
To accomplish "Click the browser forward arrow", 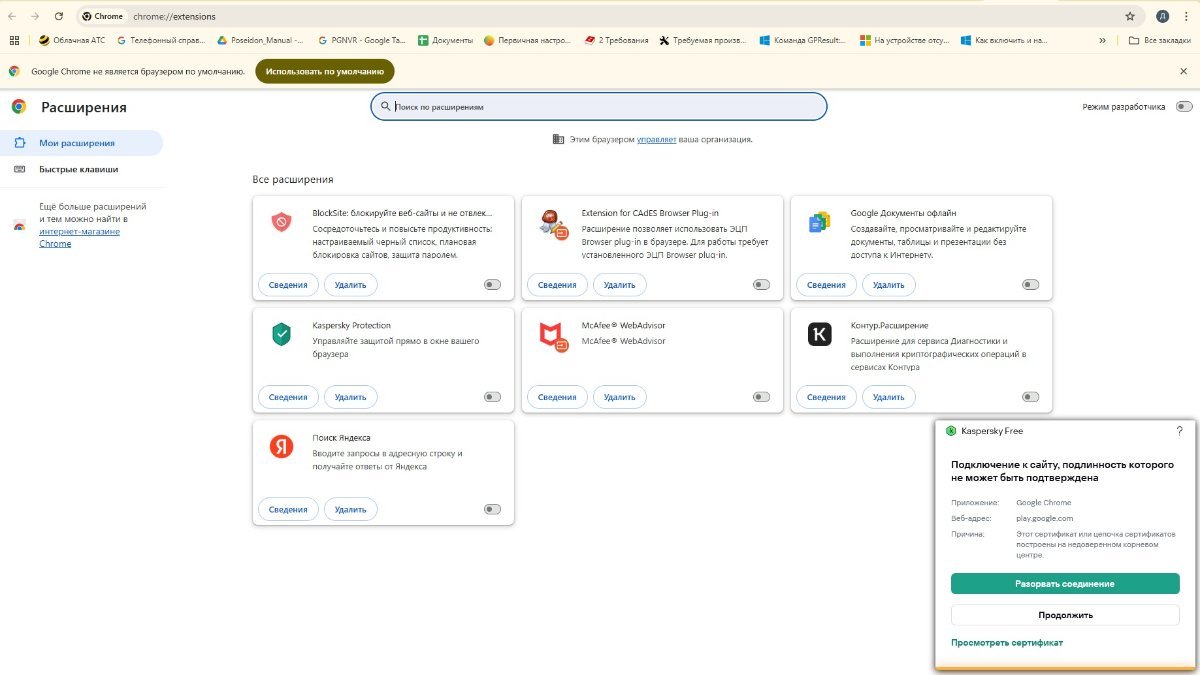I will 35,16.
